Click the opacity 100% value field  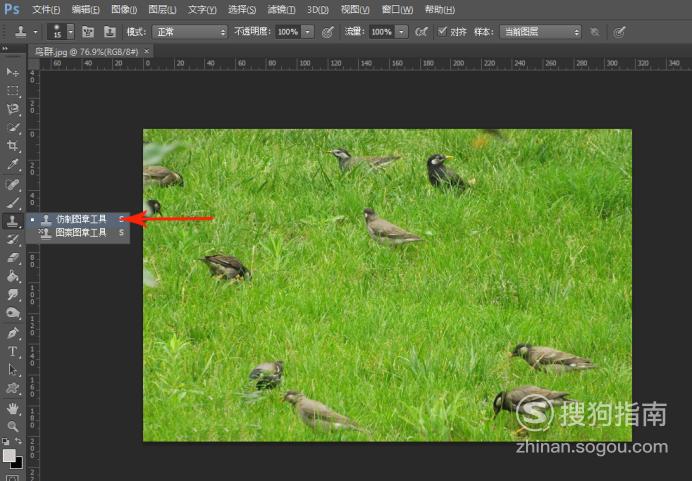[x=288, y=32]
